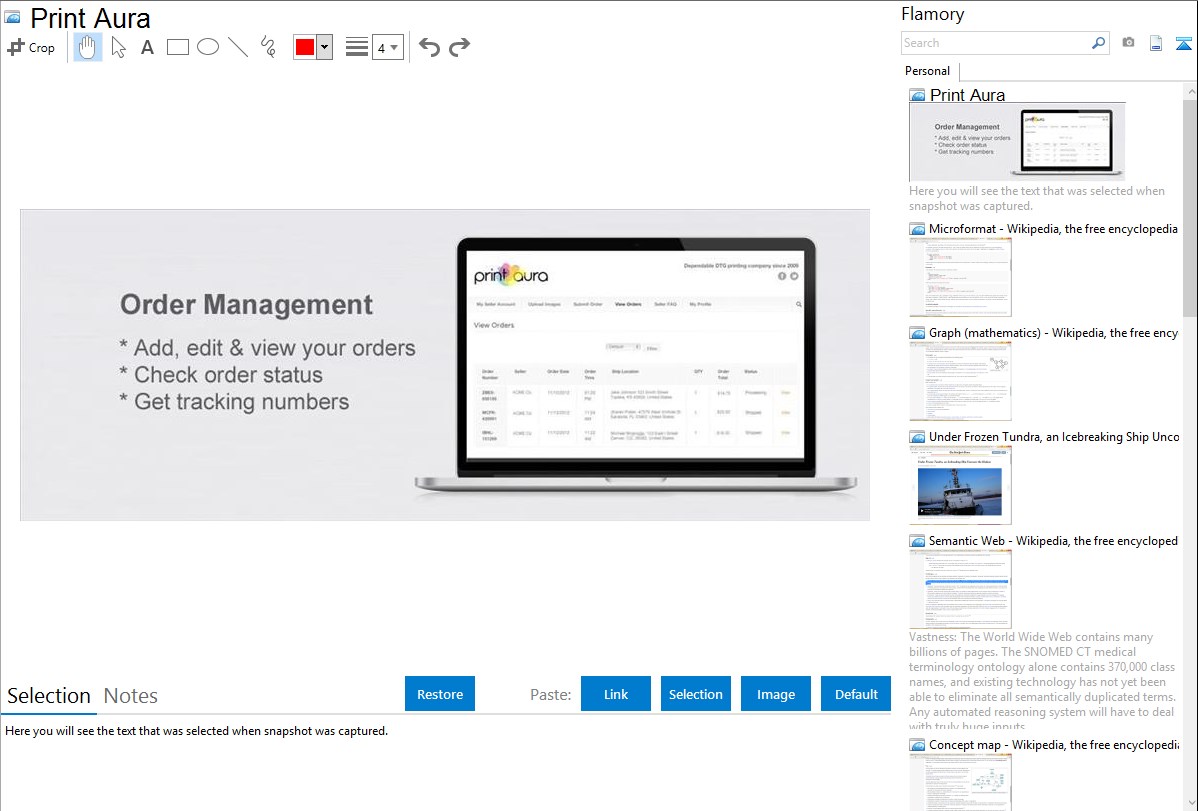Screen dimensions: 1198x811
Task: Click the icon beside Graph (mathematics) title
Action: pos(917,333)
